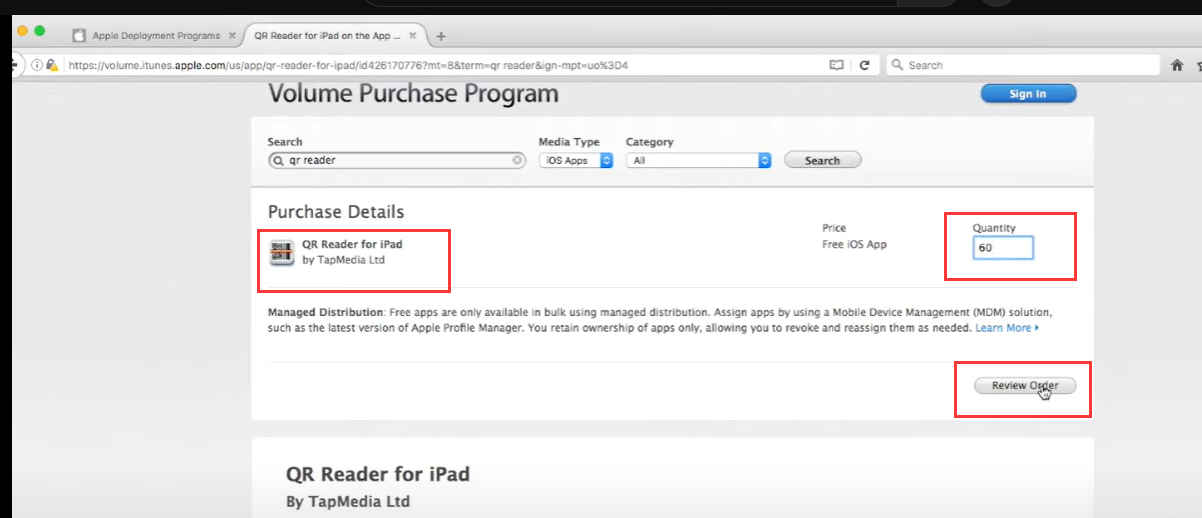Open the Category All dropdown

tap(699, 160)
